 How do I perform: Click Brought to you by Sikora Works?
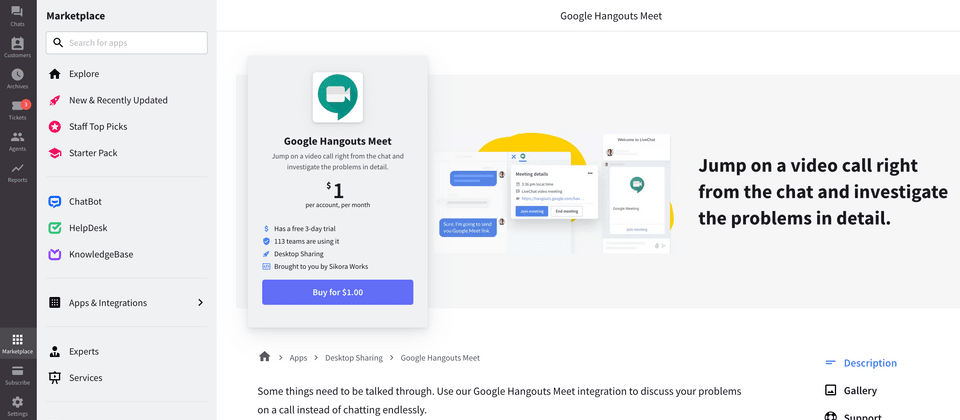click(x=321, y=266)
